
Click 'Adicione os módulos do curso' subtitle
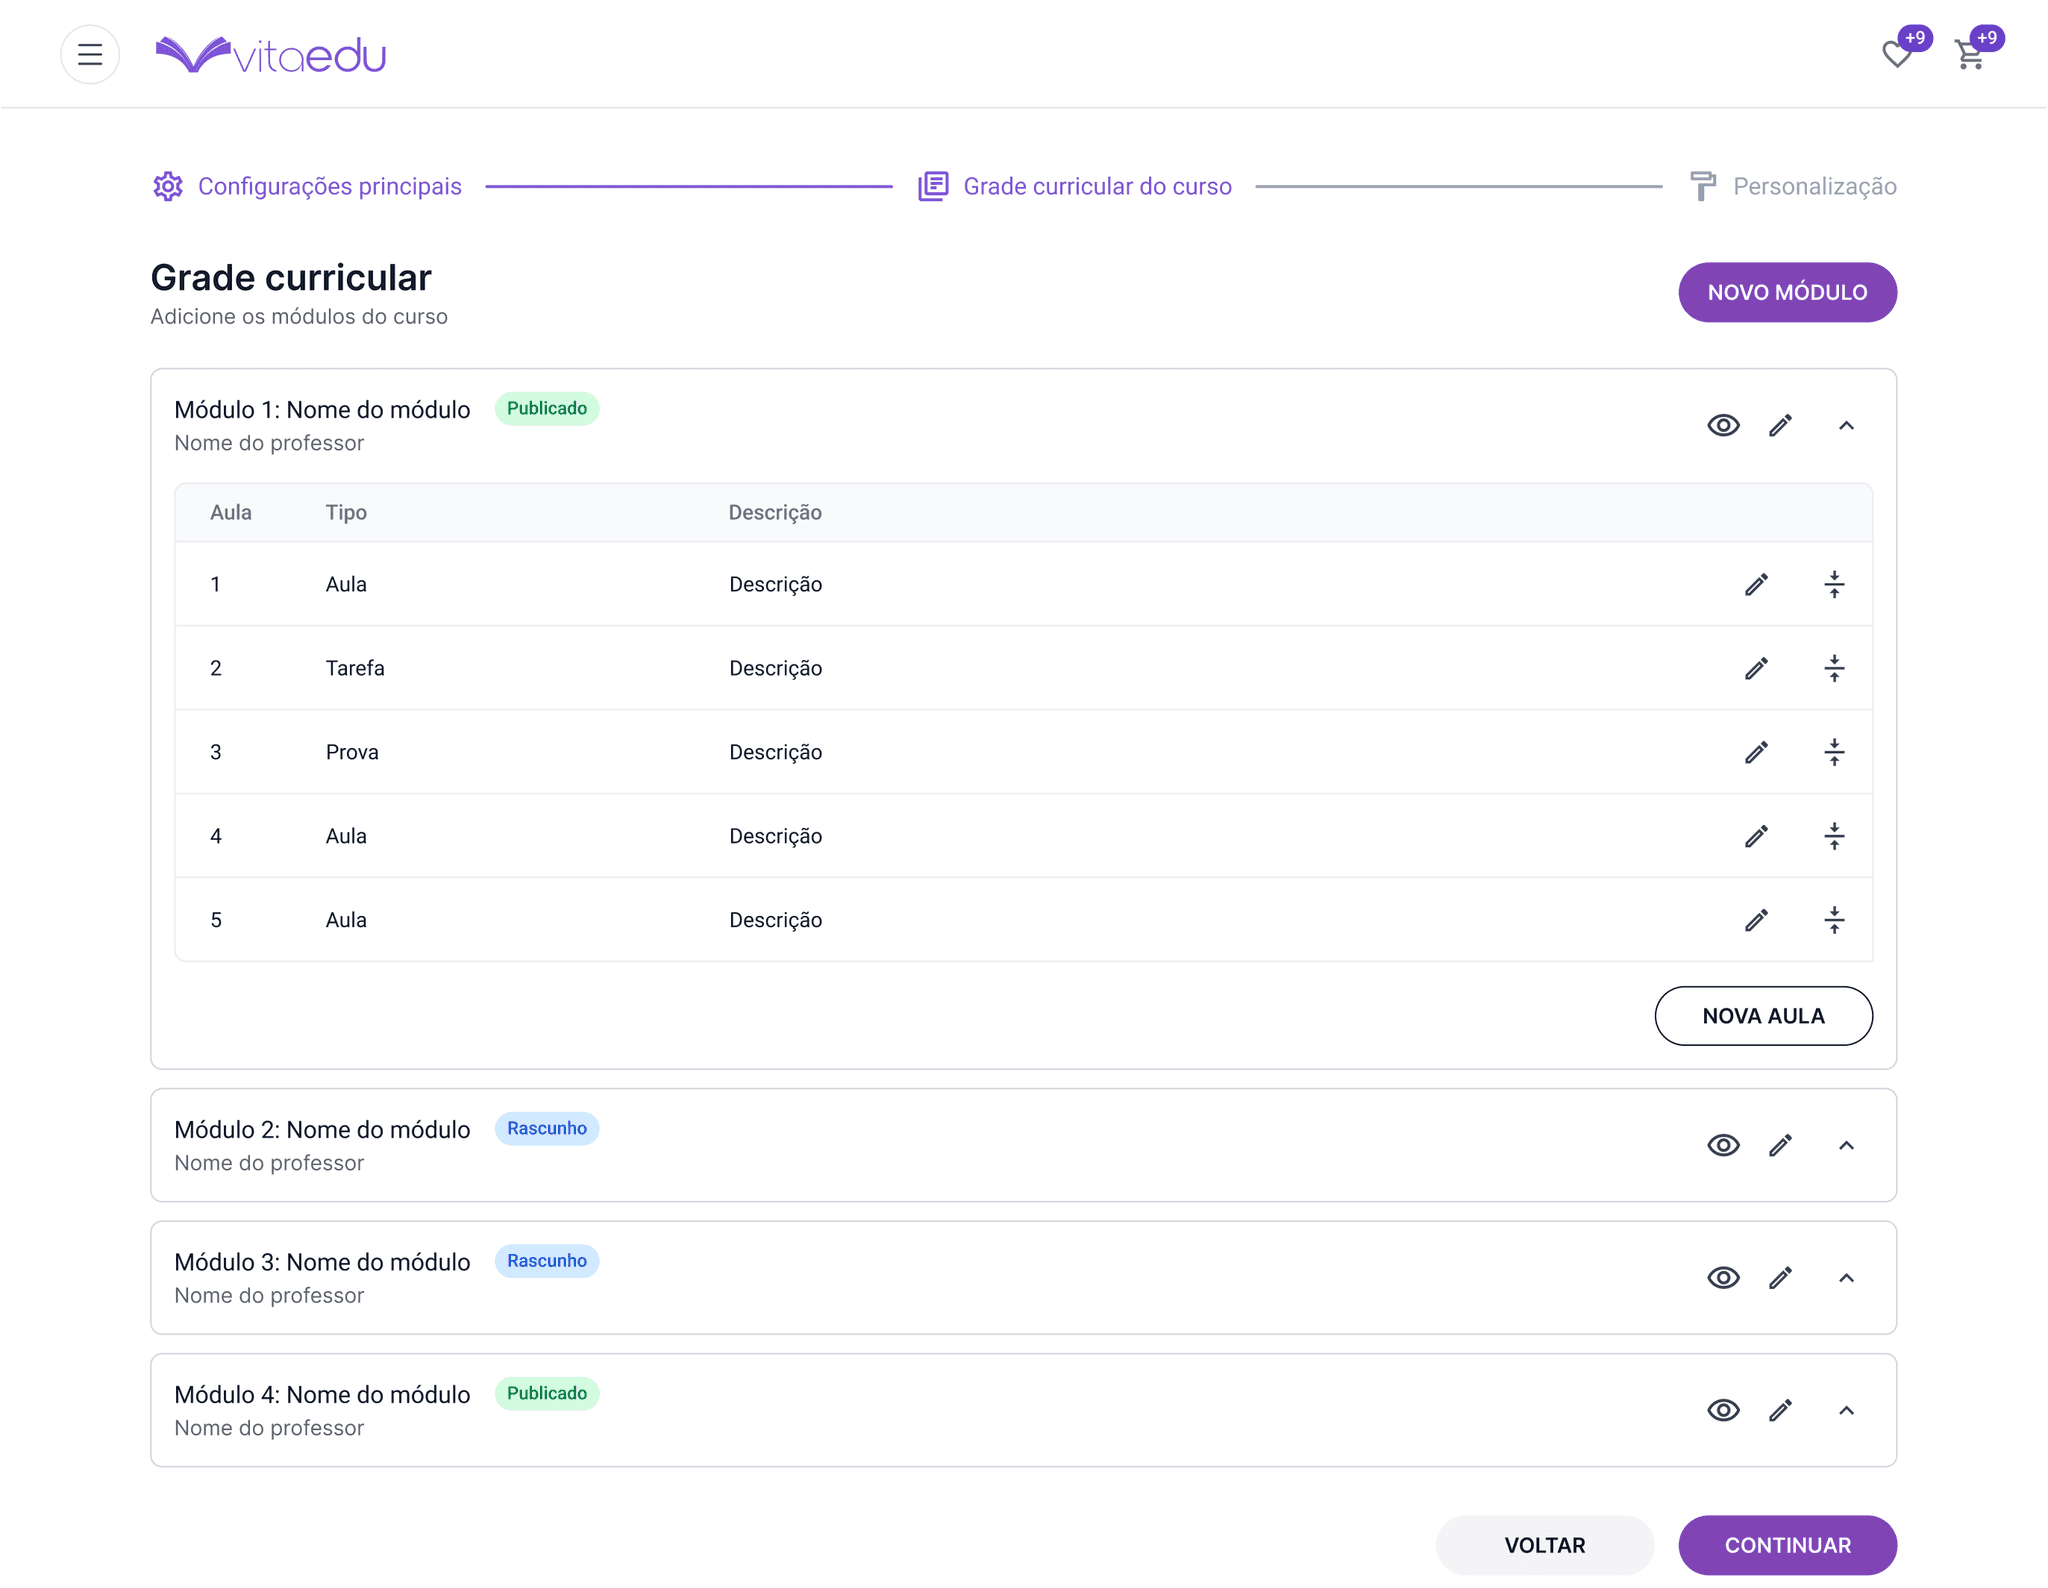point(299,316)
